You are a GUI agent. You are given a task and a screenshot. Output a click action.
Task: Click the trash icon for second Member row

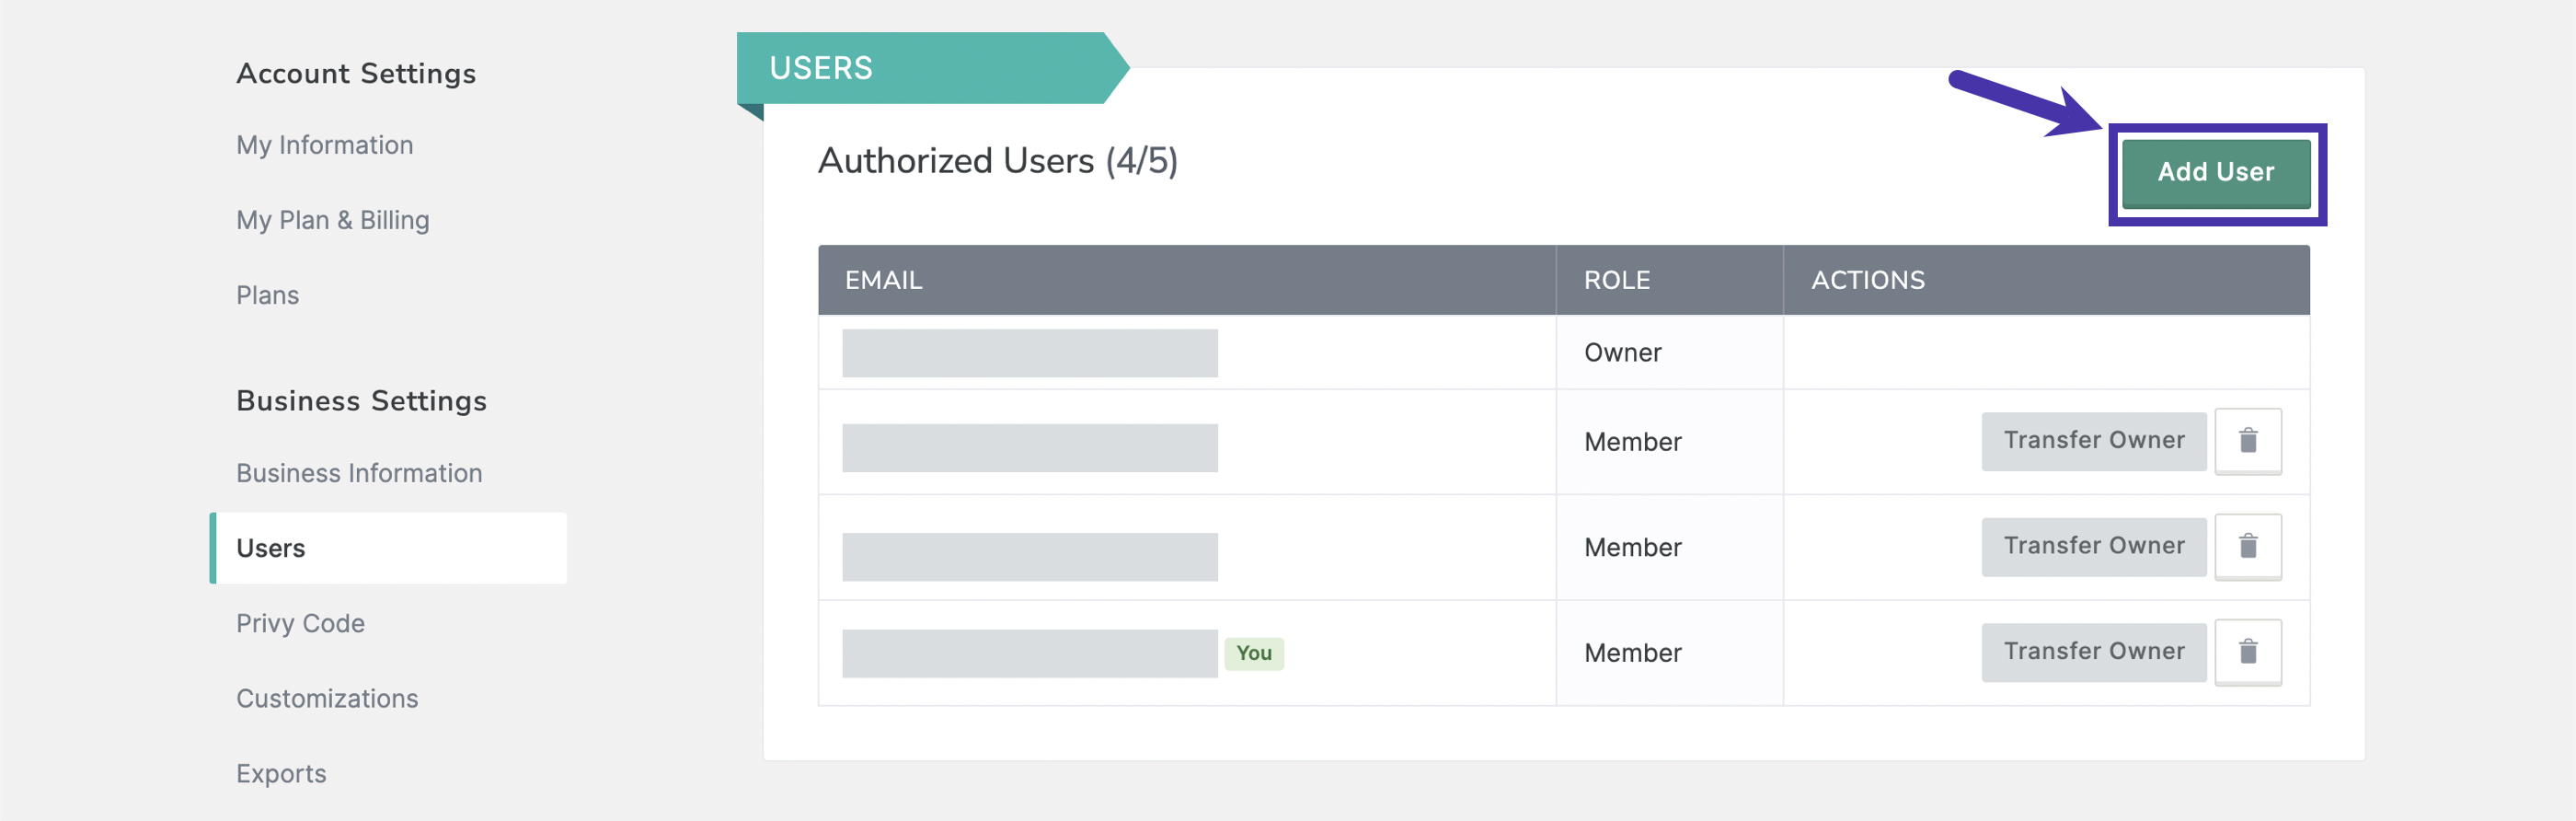(x=2247, y=547)
